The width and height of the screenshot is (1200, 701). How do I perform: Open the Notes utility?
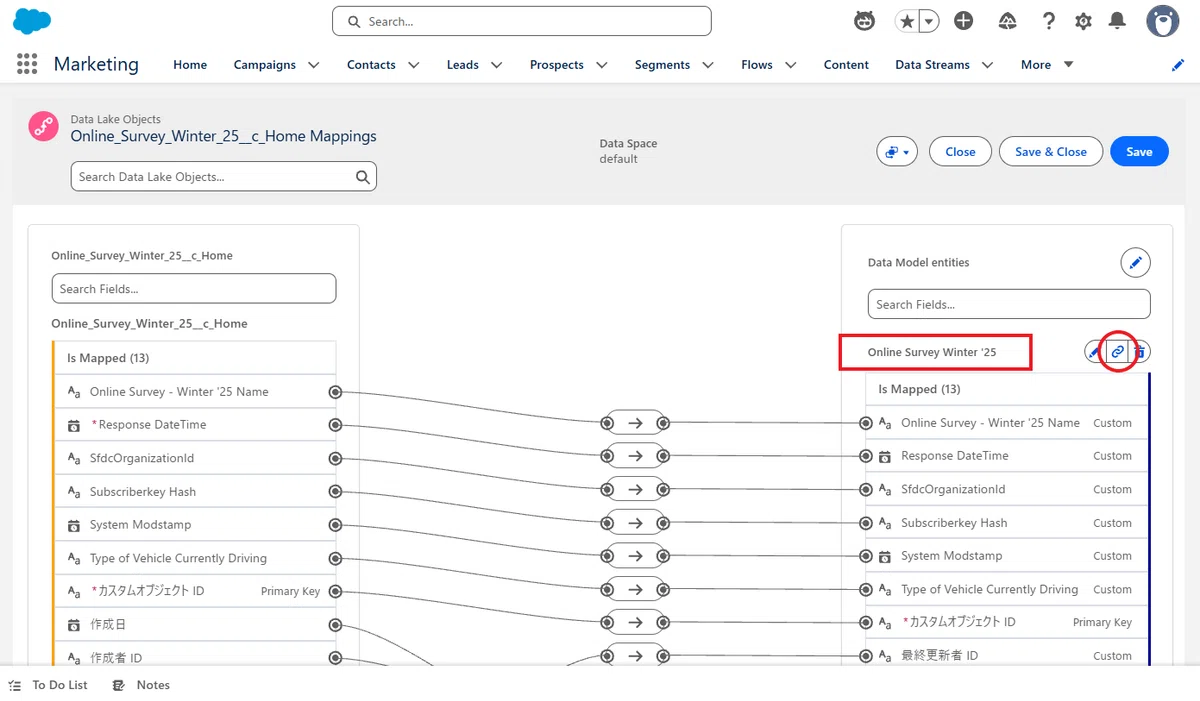pyautogui.click(x=141, y=685)
